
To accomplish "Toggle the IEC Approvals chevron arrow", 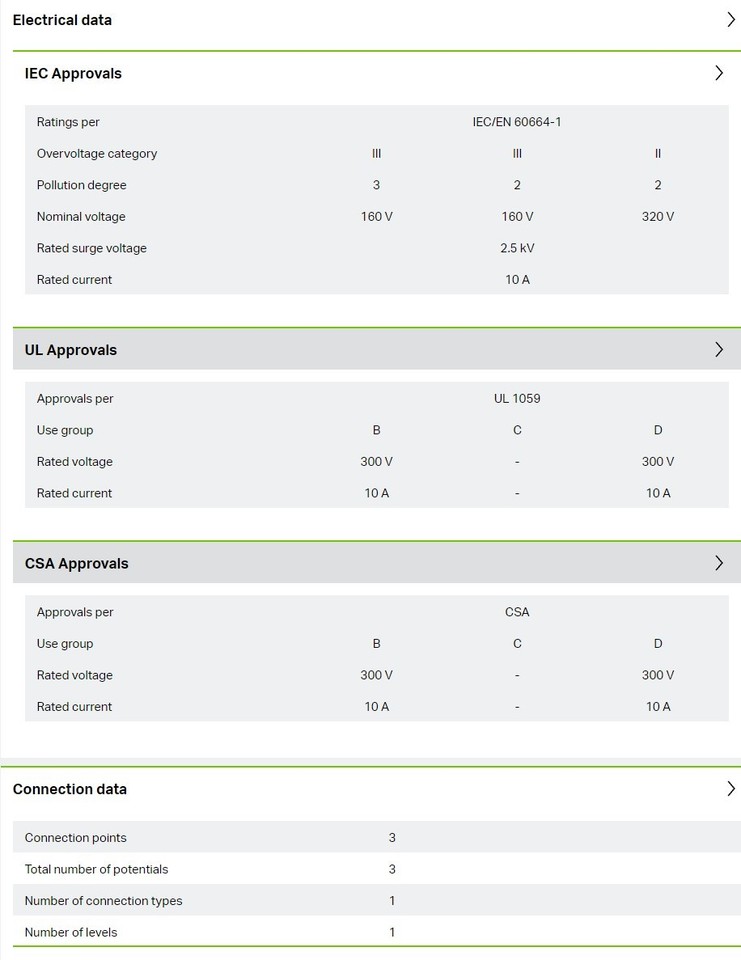I will coord(718,73).
